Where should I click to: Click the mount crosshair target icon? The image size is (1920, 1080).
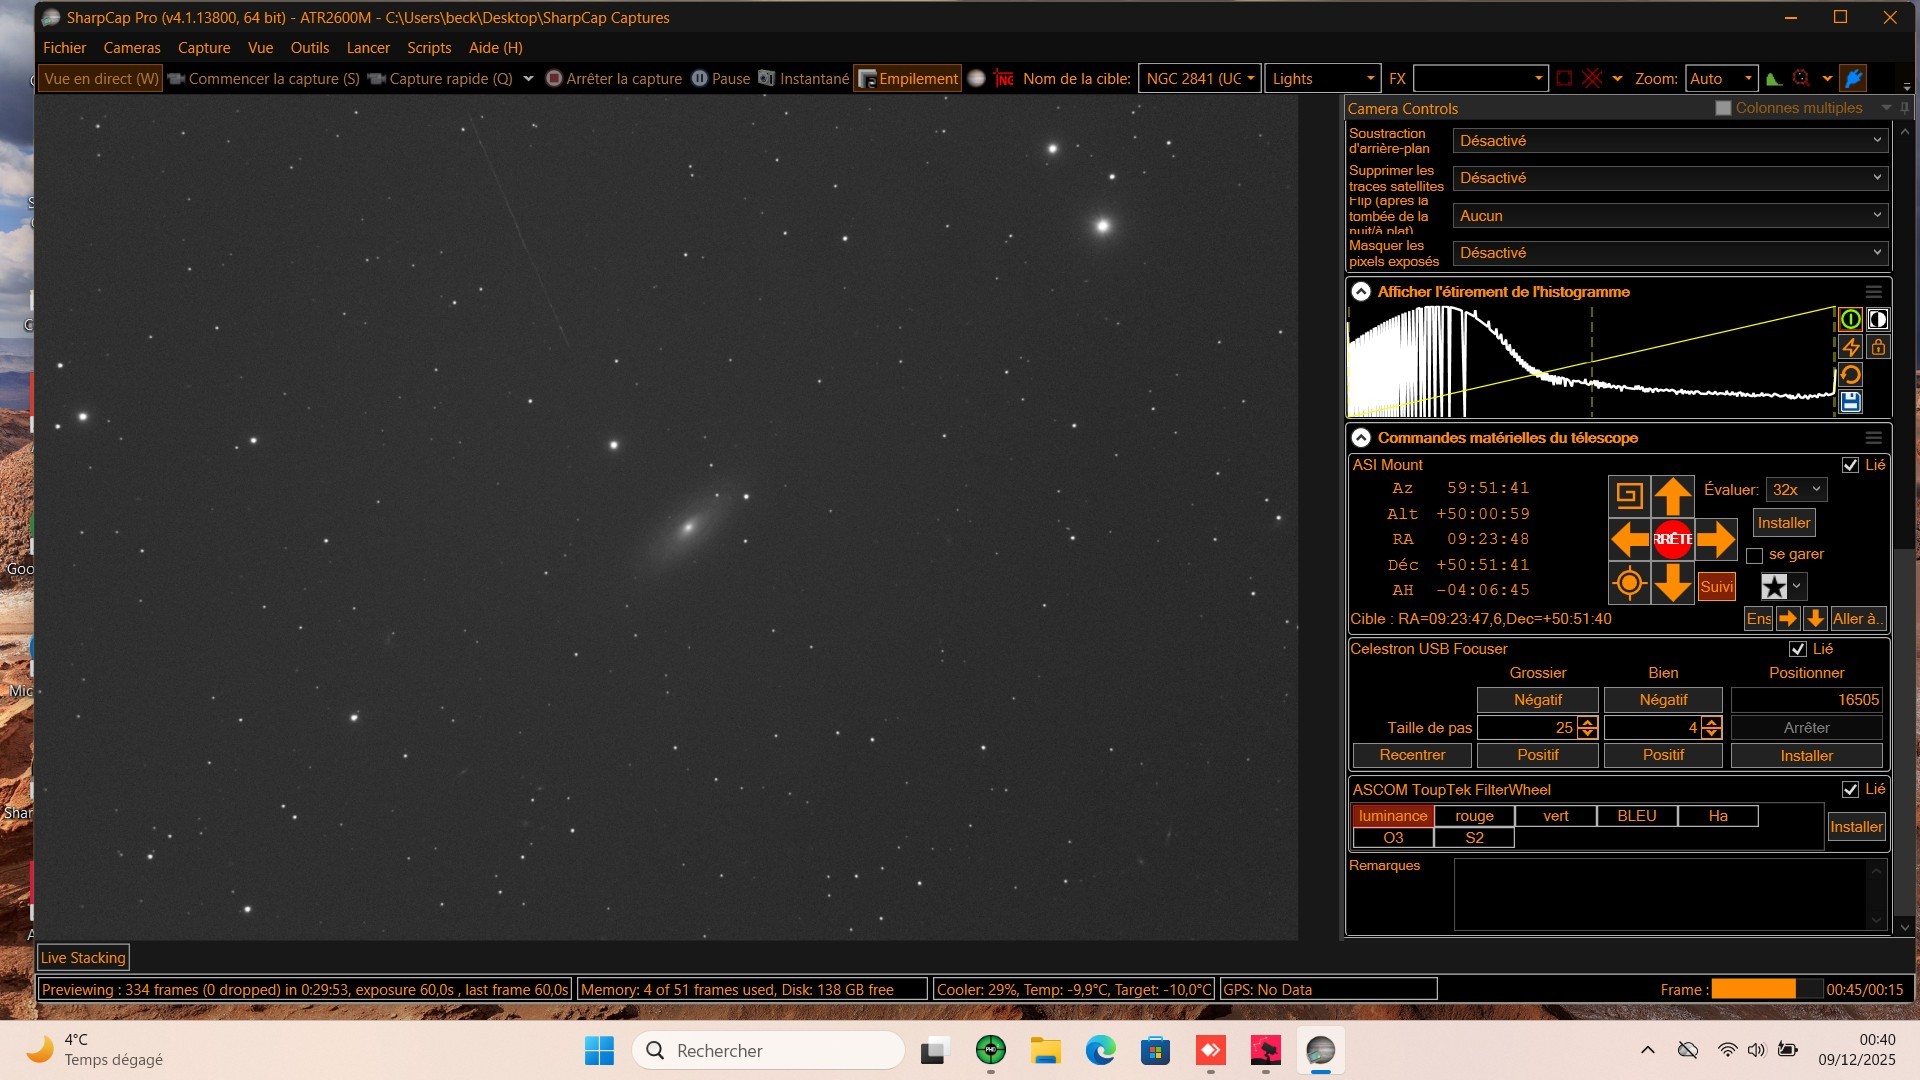(x=1629, y=583)
